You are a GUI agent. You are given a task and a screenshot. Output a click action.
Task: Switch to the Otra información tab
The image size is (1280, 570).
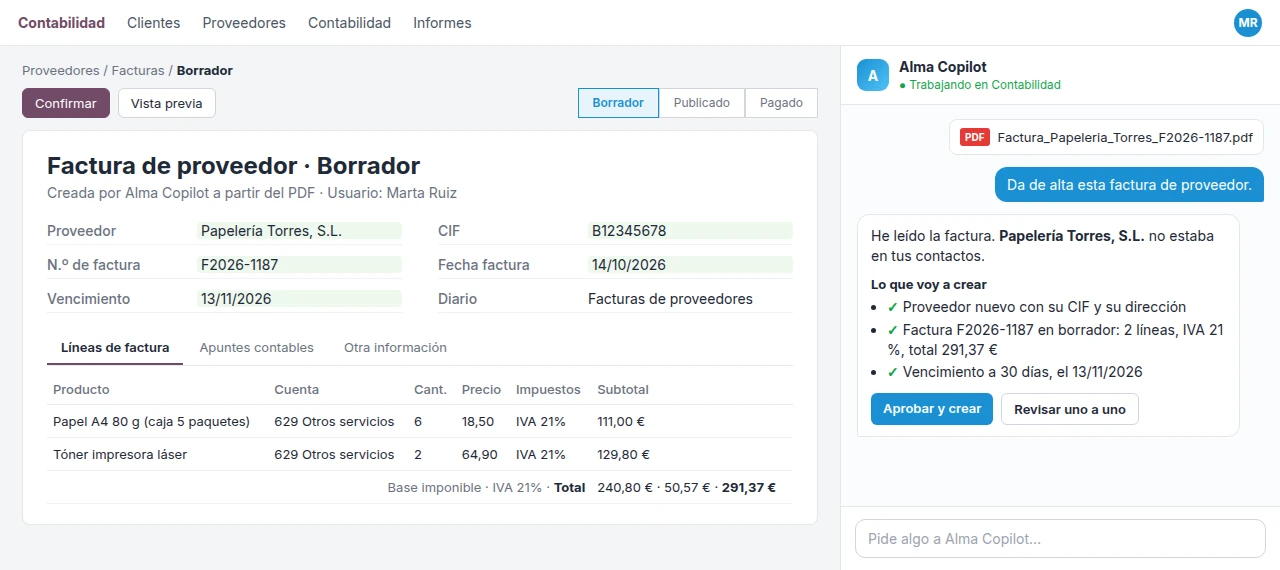coord(395,348)
